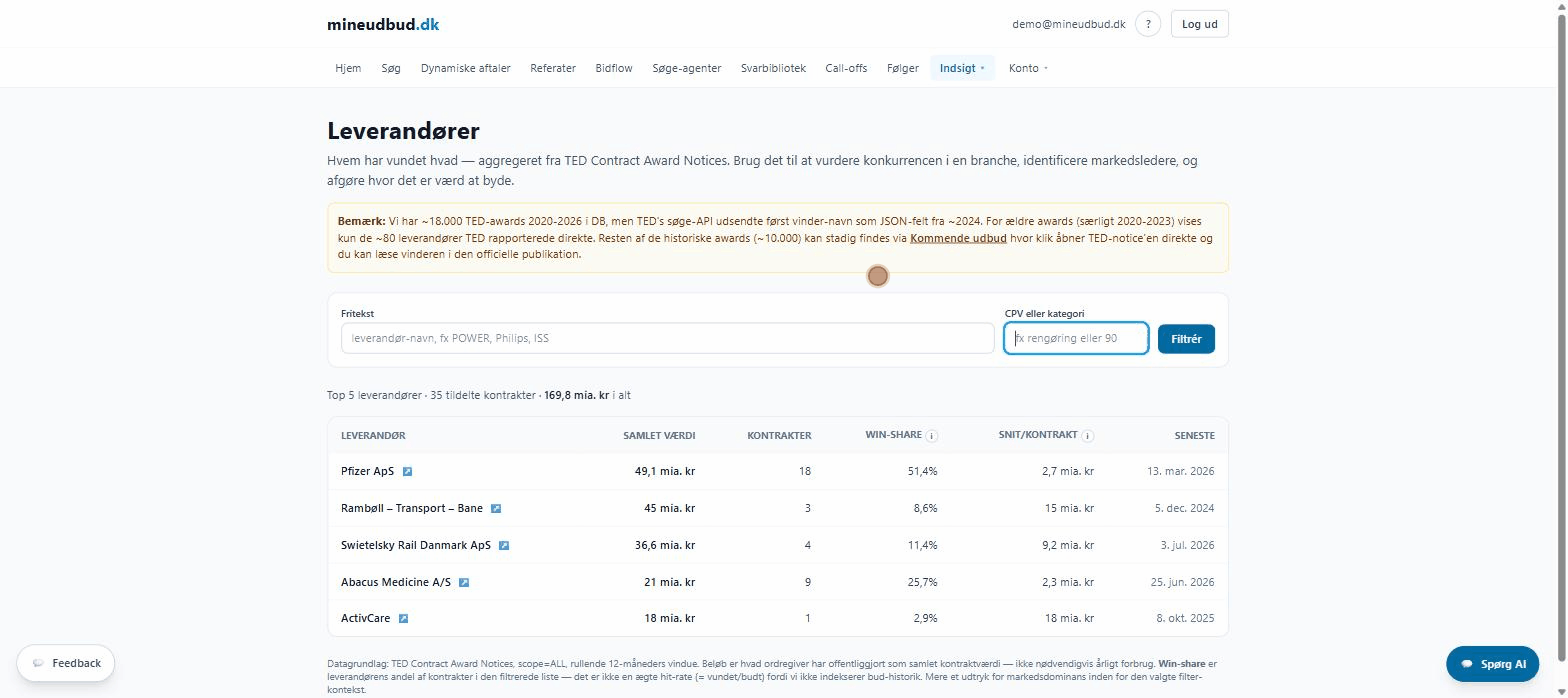This screenshot has height=698, width=1568.
Task: Click the WIN-SHARE column header text
Action: click(894, 436)
